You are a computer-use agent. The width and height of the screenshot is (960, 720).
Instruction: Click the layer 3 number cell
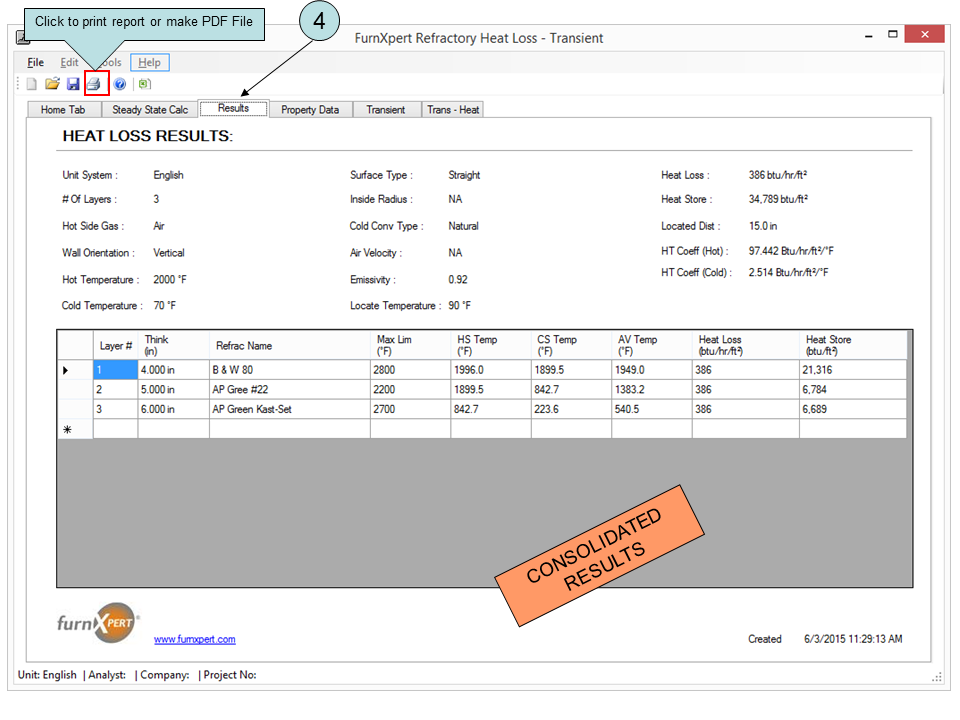click(x=116, y=409)
